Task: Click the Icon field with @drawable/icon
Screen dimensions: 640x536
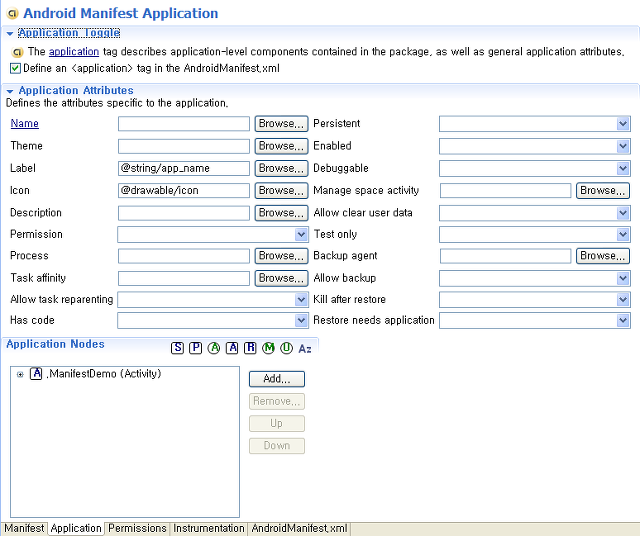Action: (184, 191)
